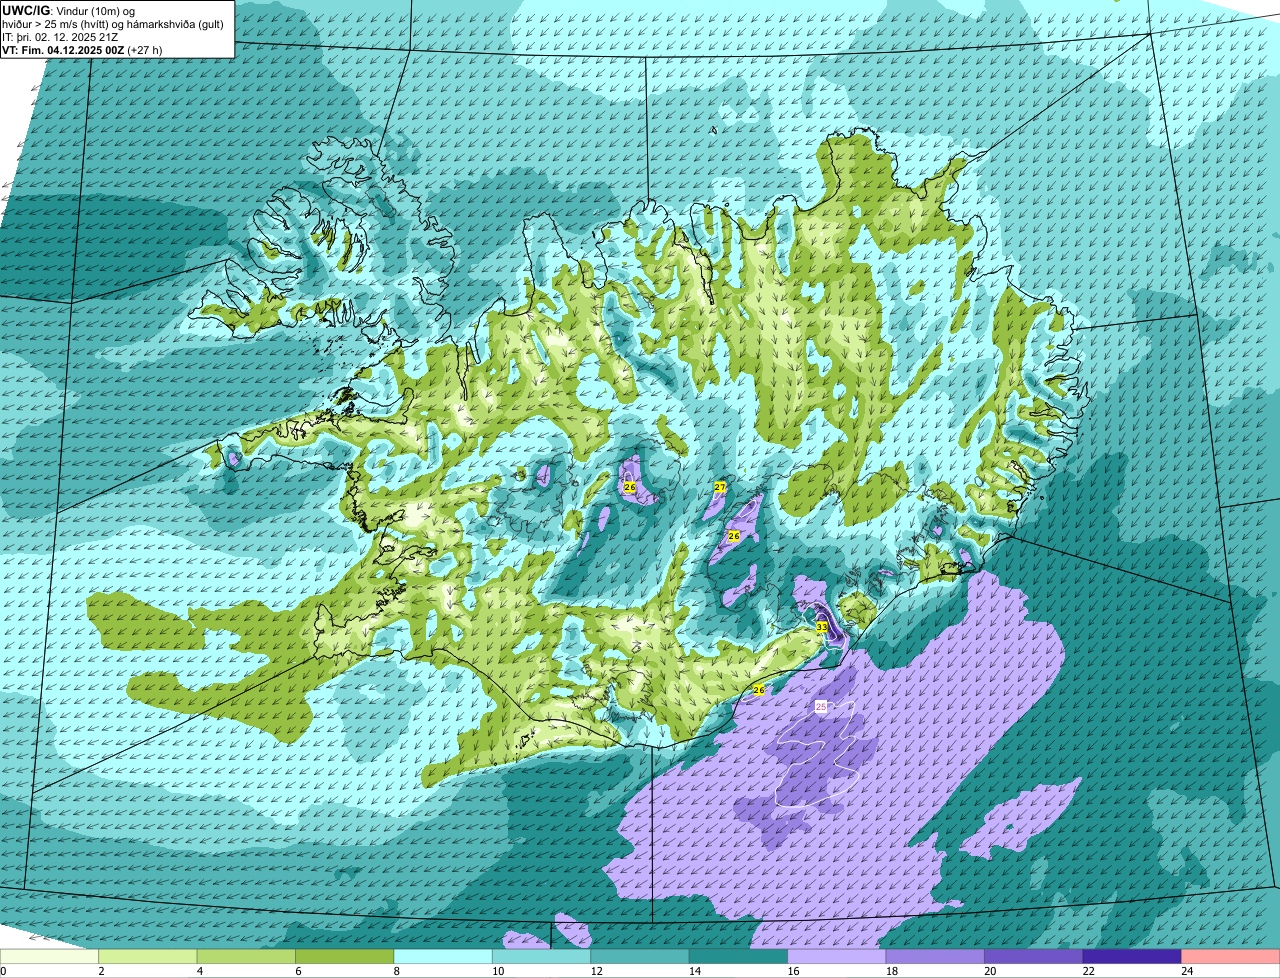The width and height of the screenshot is (1280, 978).
Task: Click the 'VT: Fim. 04.12.2025 00Z (+27 h)' line
Action: click(x=82, y=49)
